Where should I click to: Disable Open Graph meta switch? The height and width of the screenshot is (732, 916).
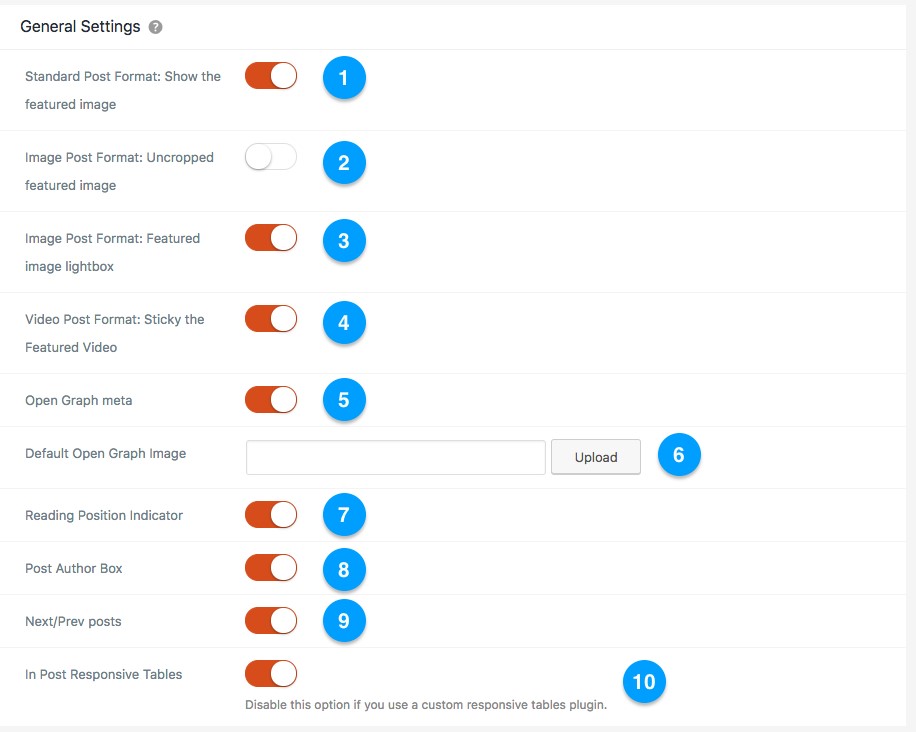coord(271,400)
